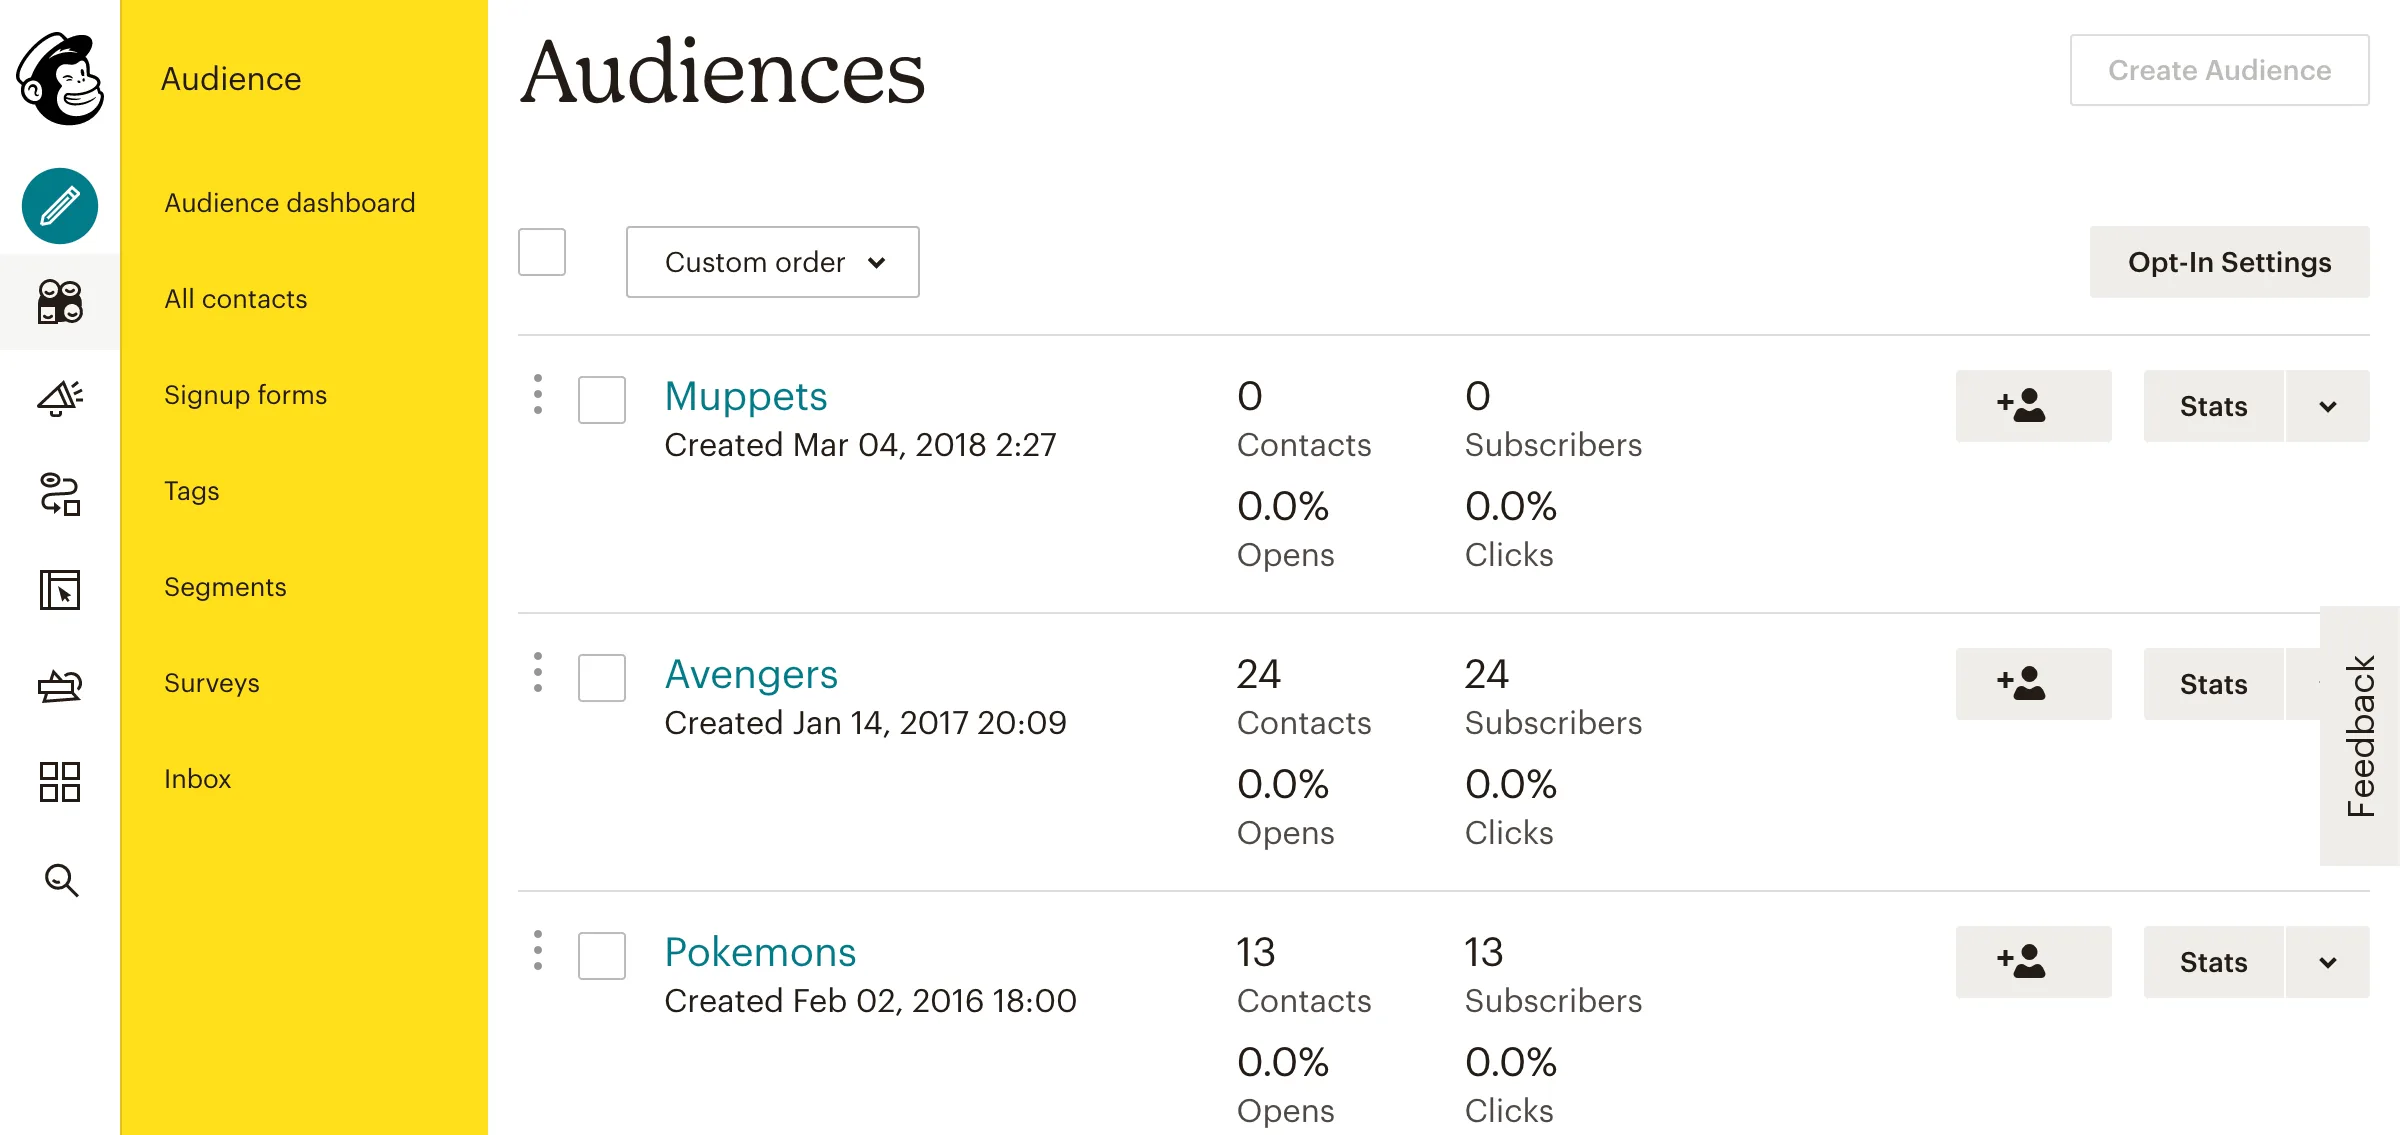Go to Signup forms menu item
Image resolution: width=2400 pixels, height=1135 pixels.
(x=245, y=394)
